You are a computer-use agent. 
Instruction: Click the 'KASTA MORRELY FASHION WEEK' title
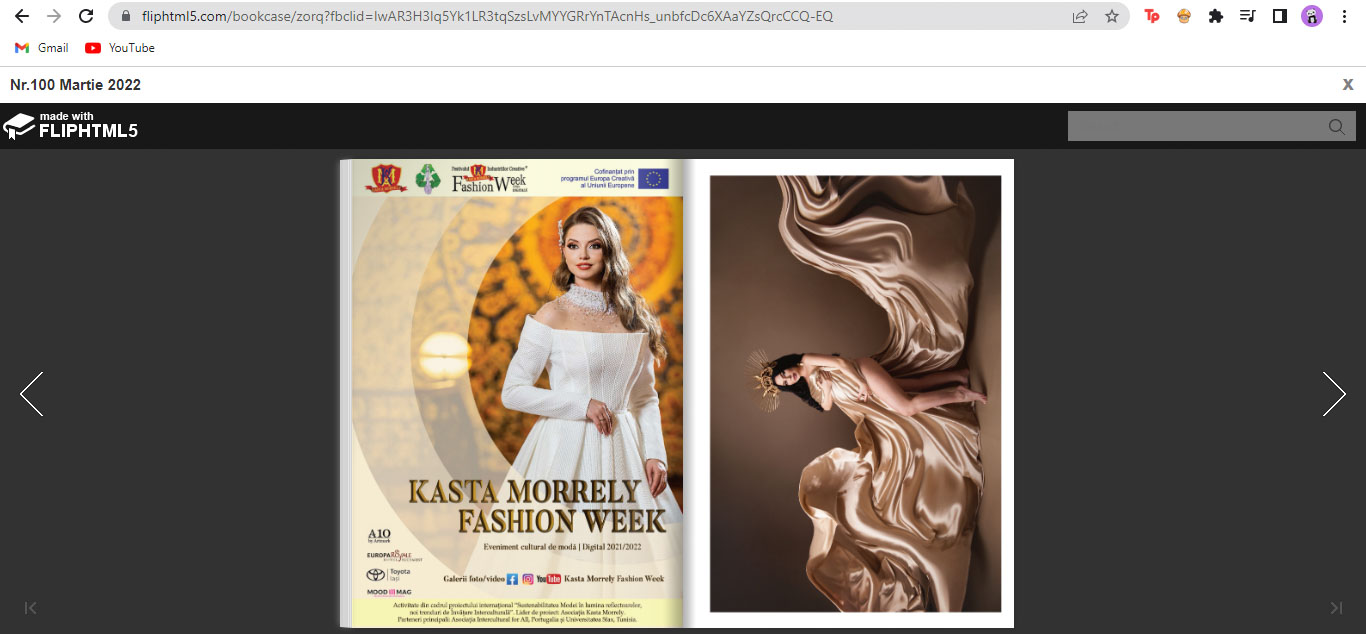[x=537, y=507]
